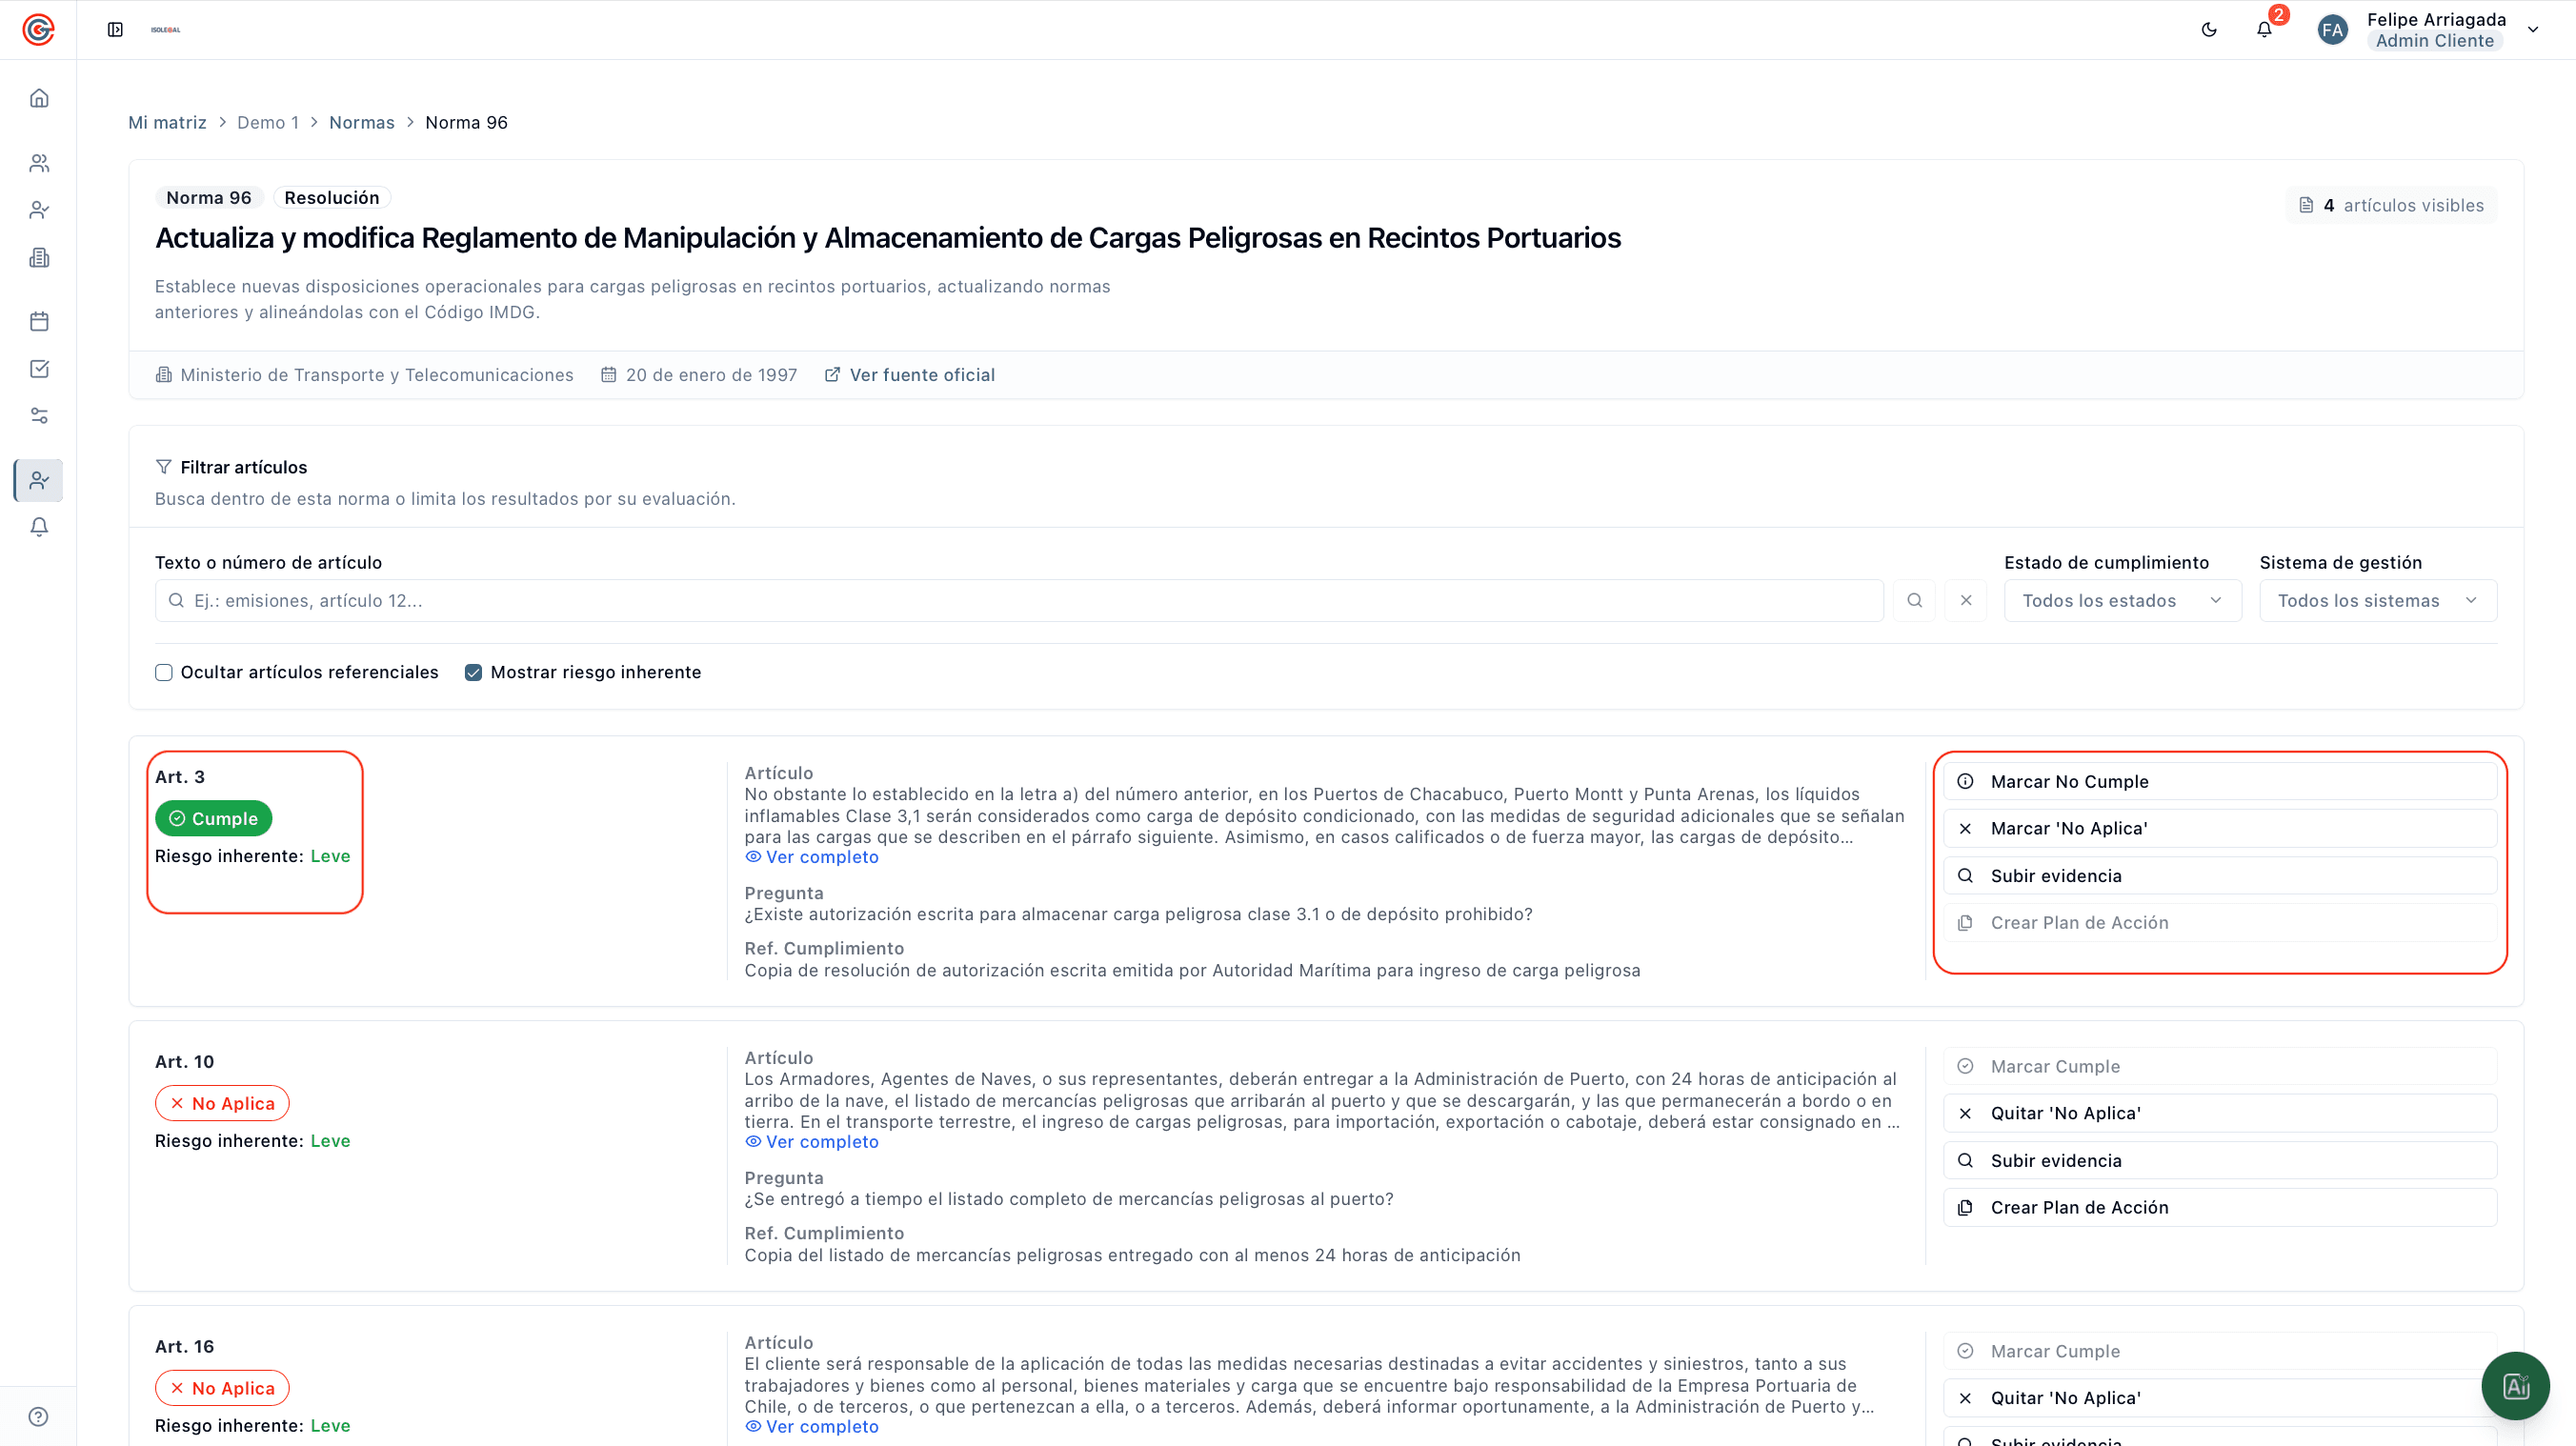Uncheck Mostrar riesgo inherente checkbox
Viewport: 2576px width, 1446px height.
tap(473, 672)
